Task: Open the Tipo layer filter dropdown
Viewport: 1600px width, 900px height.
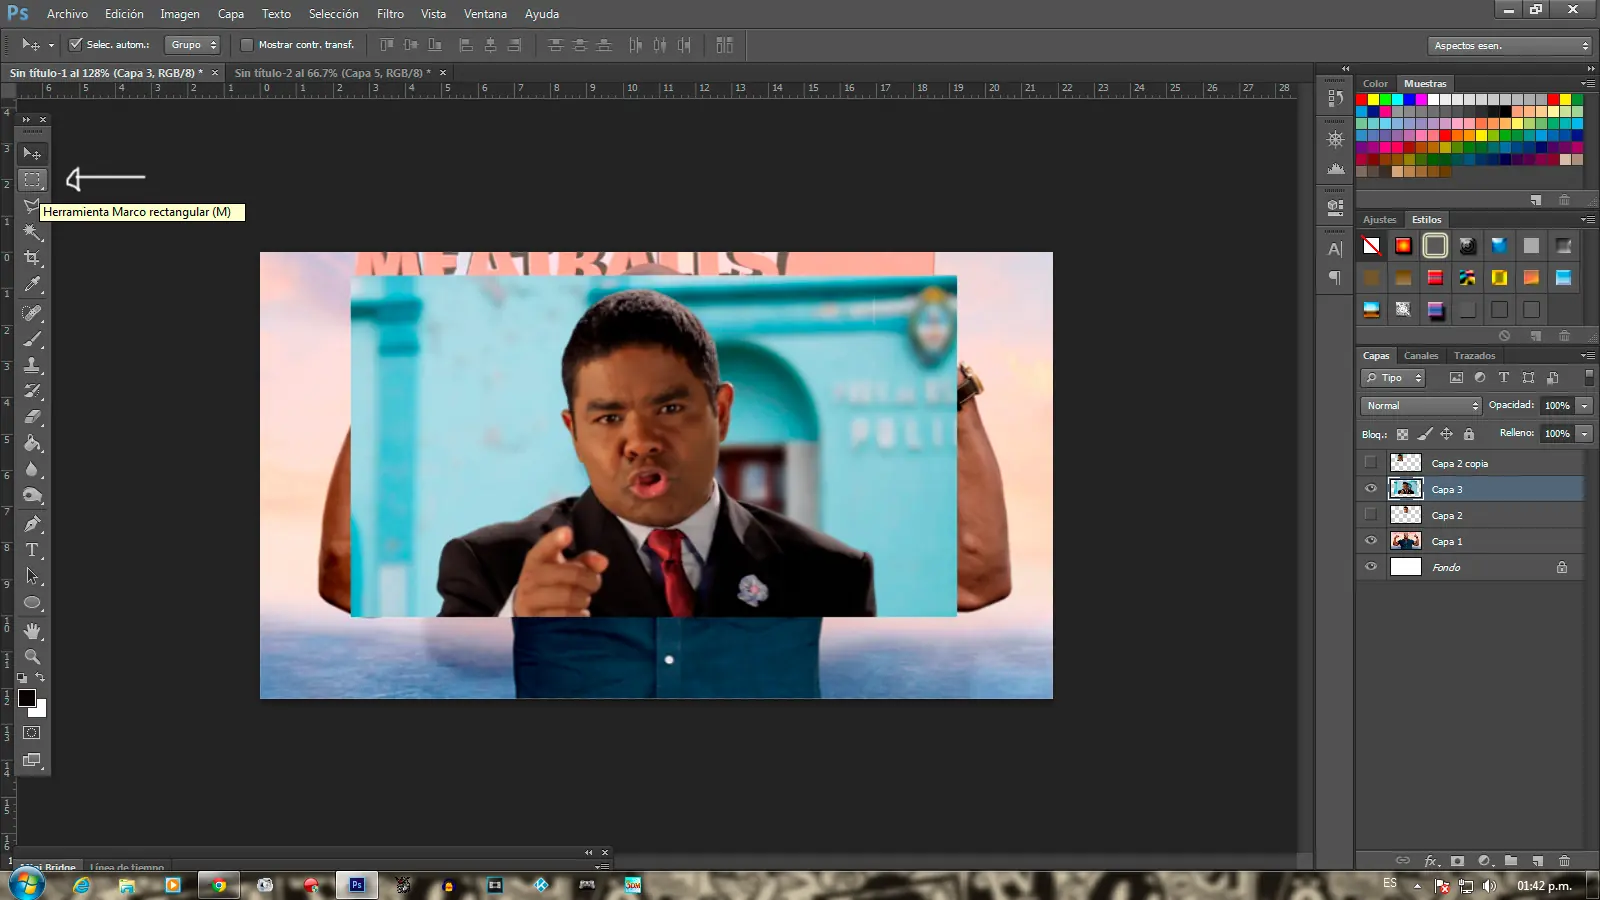Action: [x=1393, y=378]
